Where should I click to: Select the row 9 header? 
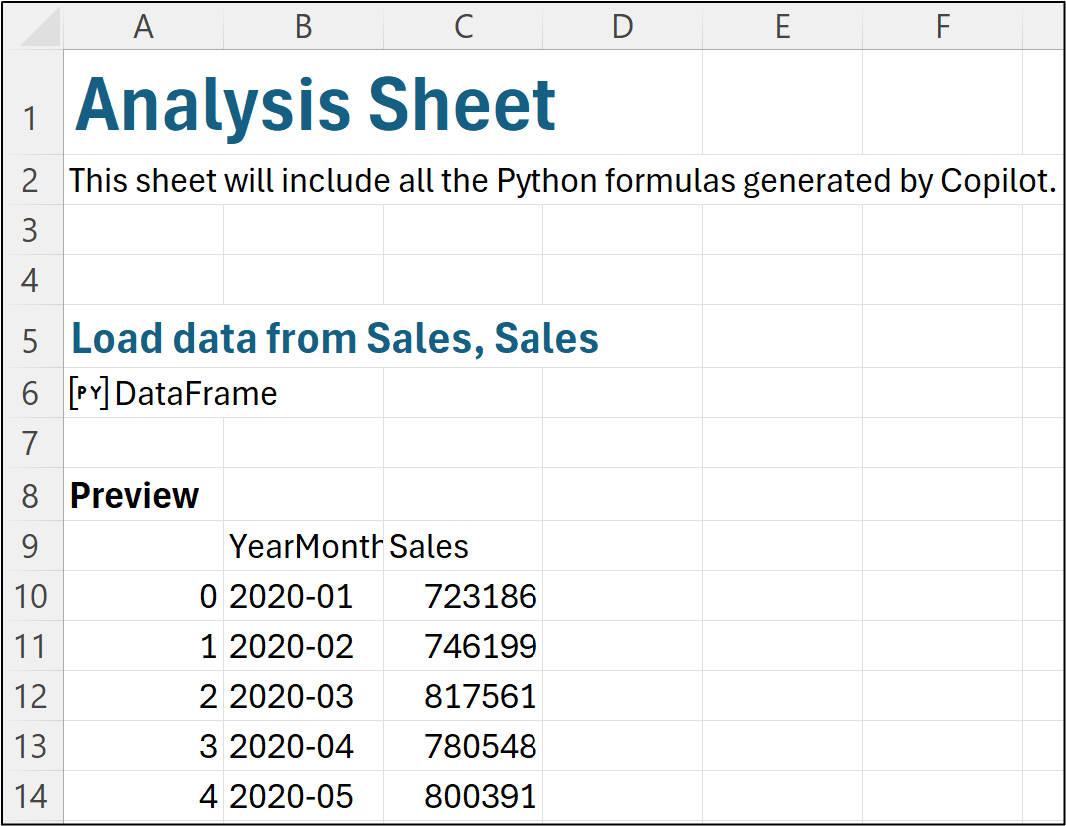[31, 546]
